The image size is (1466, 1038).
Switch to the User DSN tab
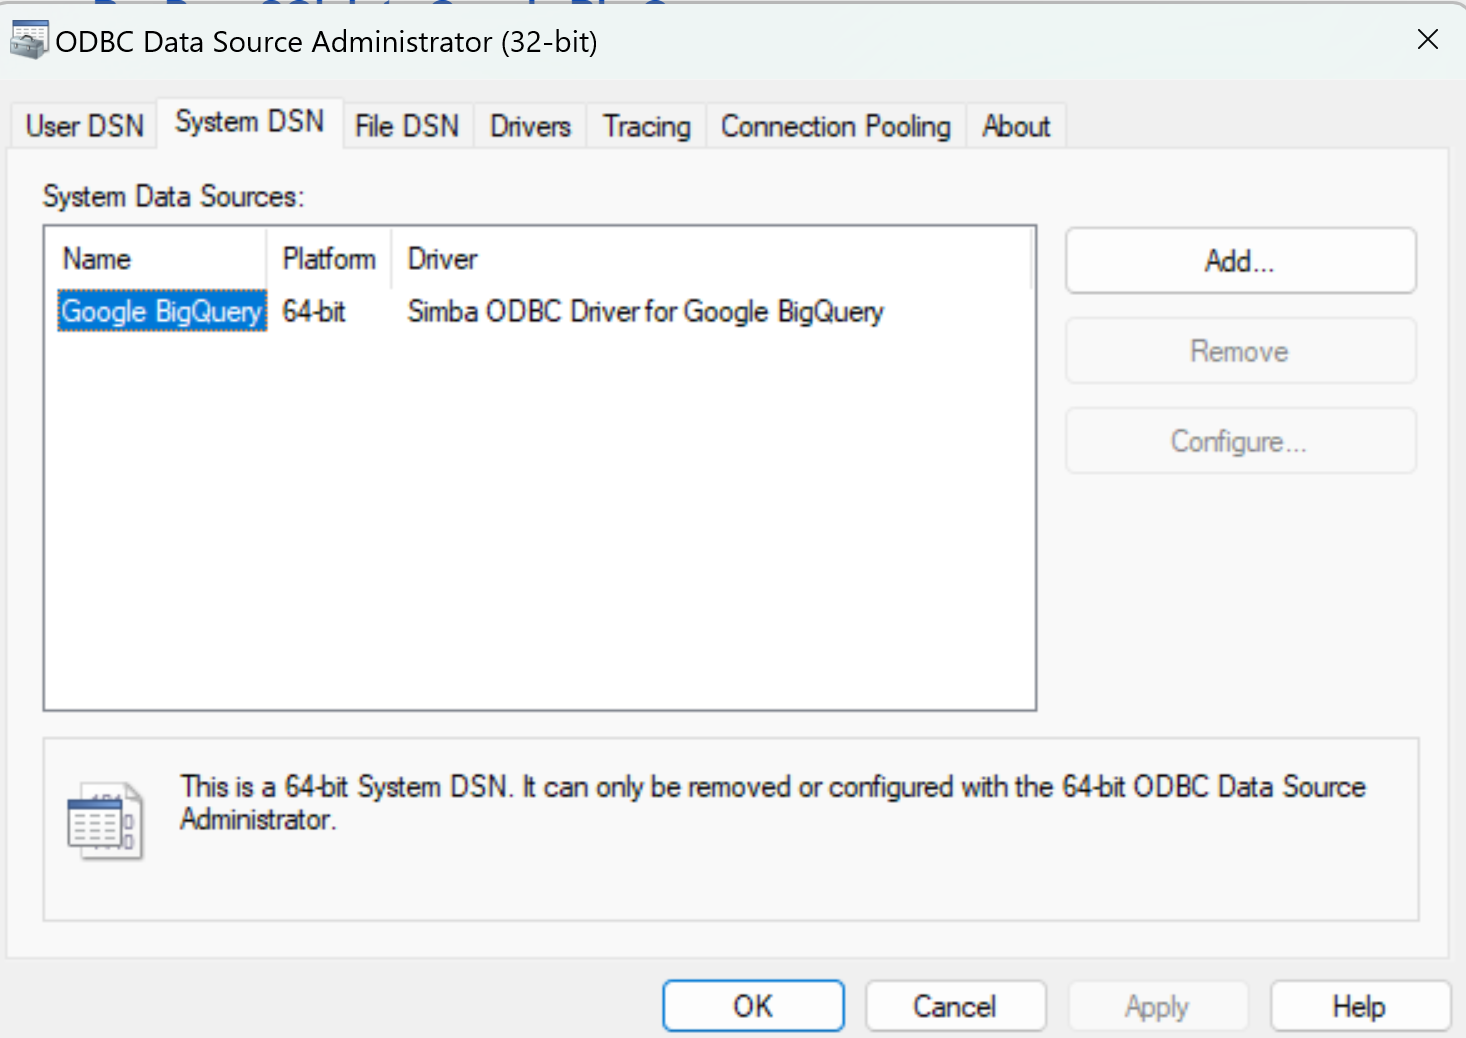tap(85, 126)
